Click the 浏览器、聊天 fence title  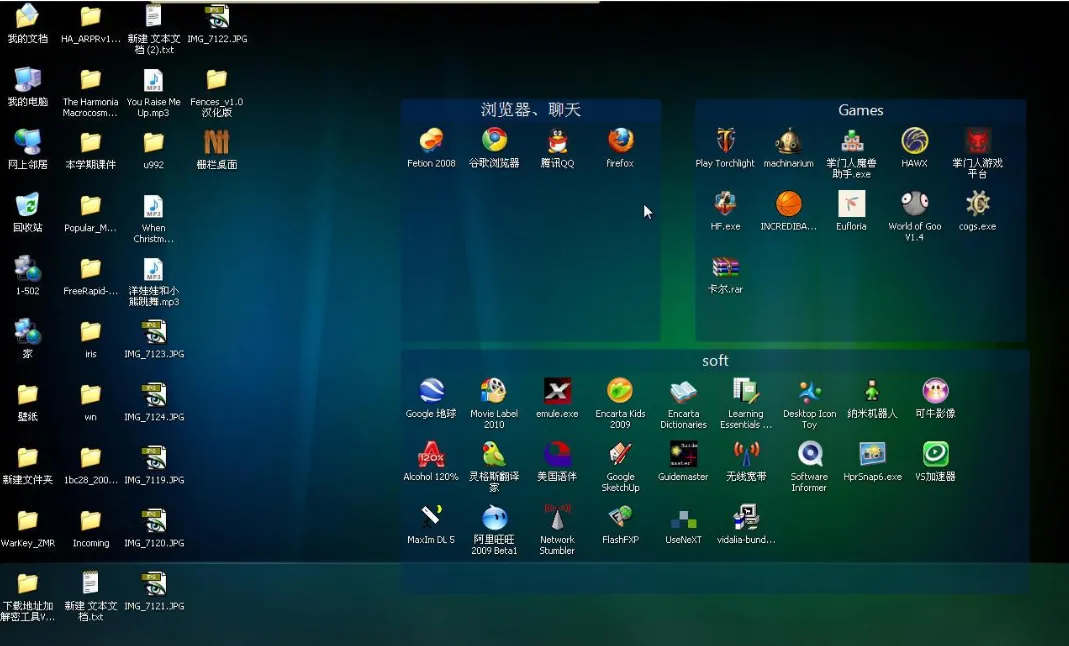pyautogui.click(x=530, y=109)
